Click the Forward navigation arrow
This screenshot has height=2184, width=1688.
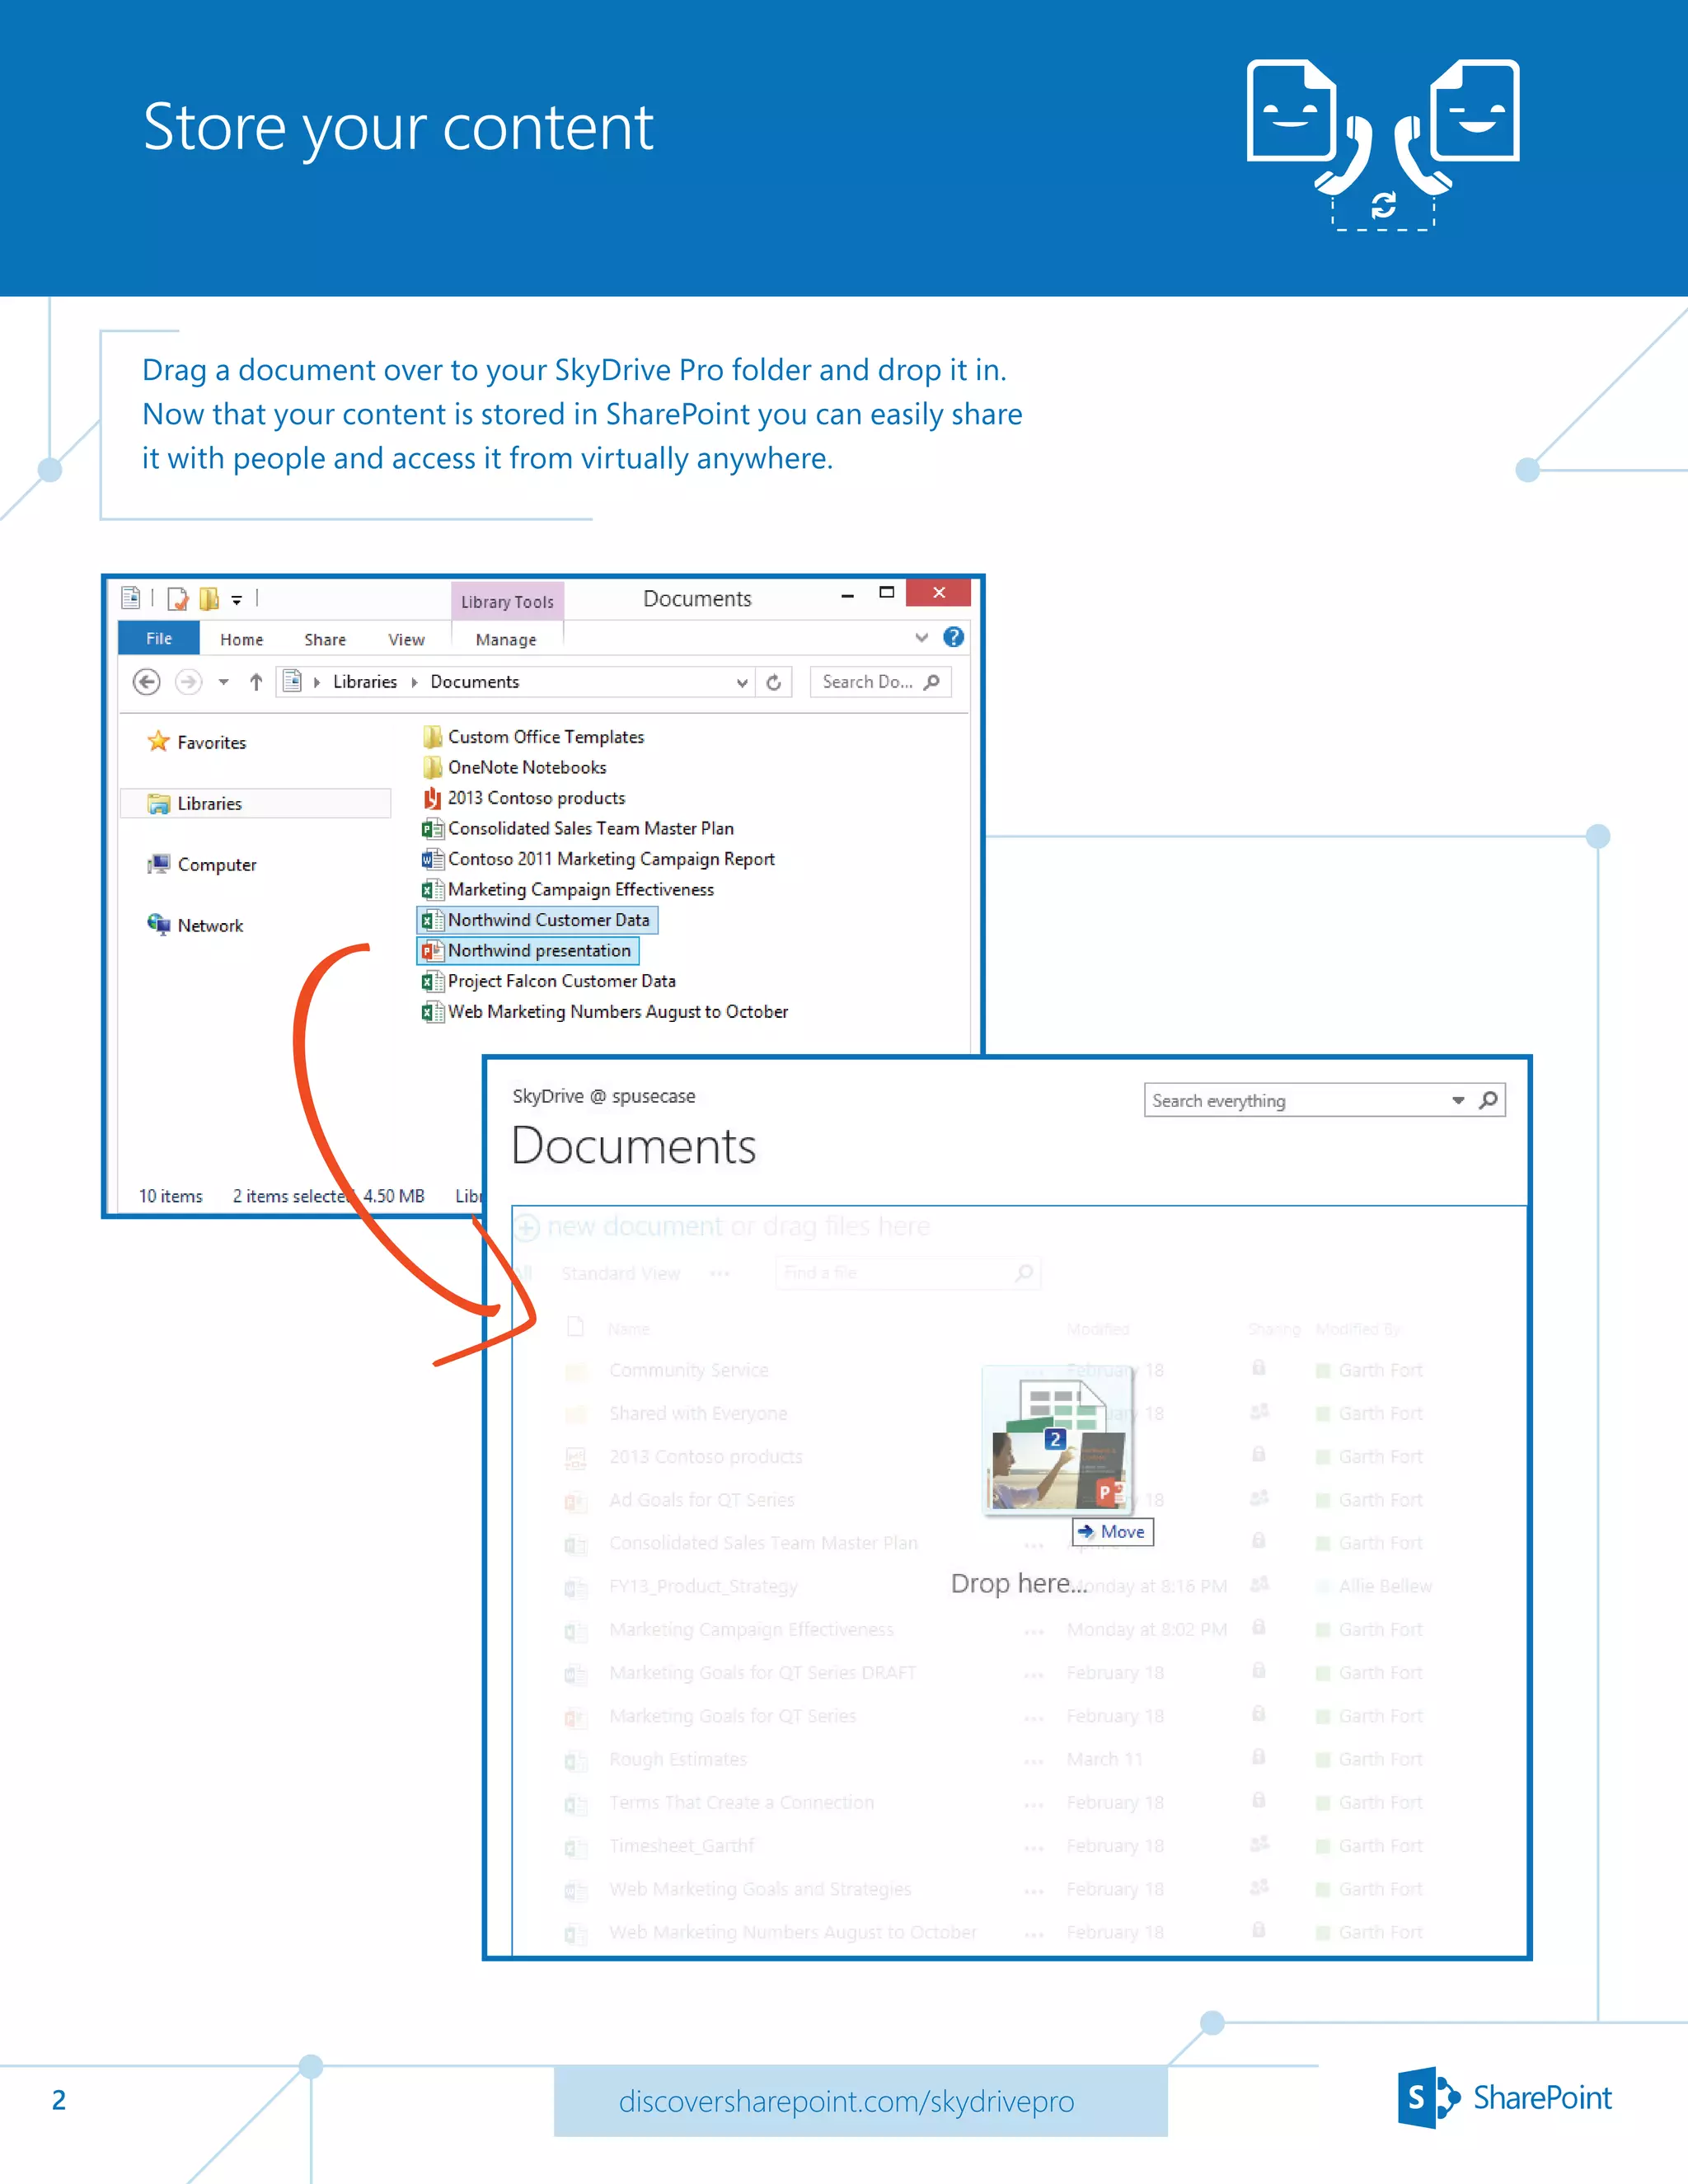188,682
